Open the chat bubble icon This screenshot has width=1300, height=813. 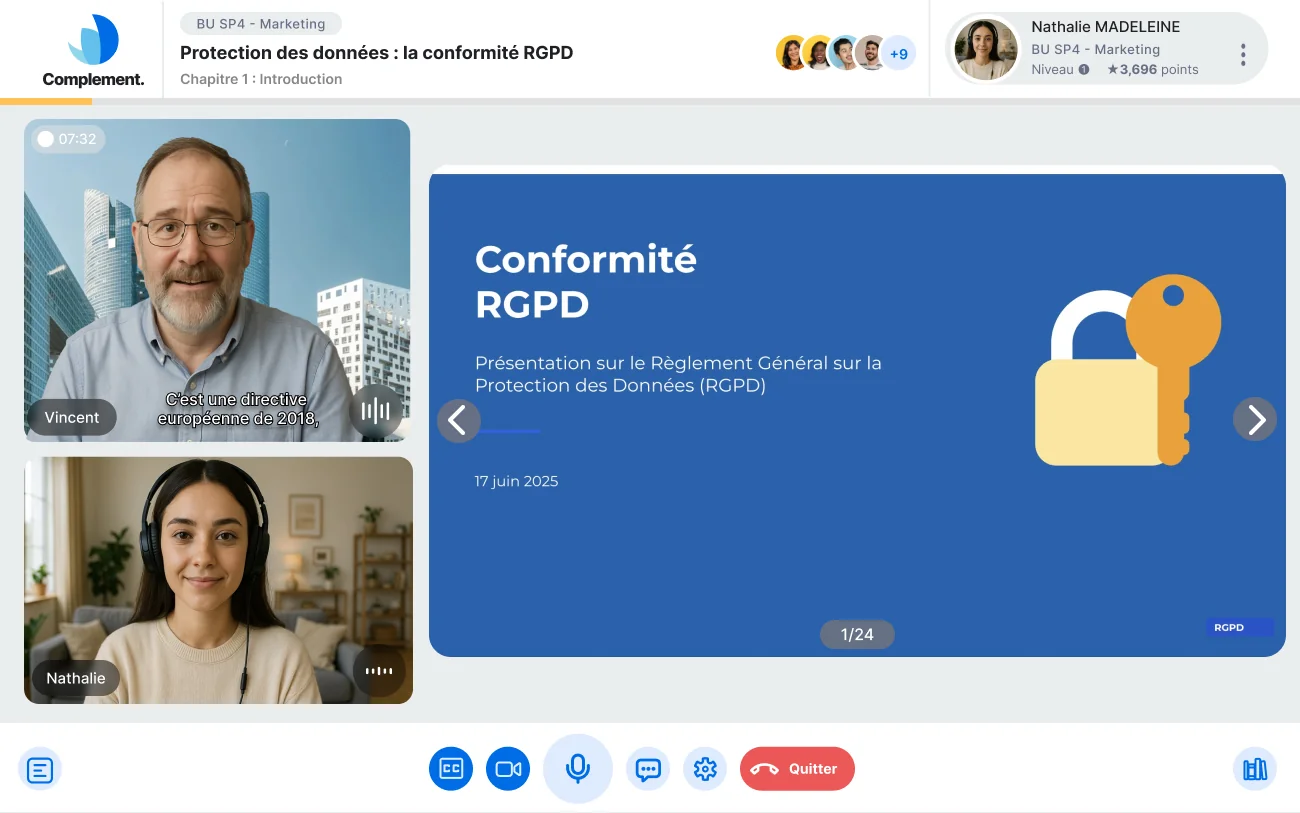(x=648, y=768)
